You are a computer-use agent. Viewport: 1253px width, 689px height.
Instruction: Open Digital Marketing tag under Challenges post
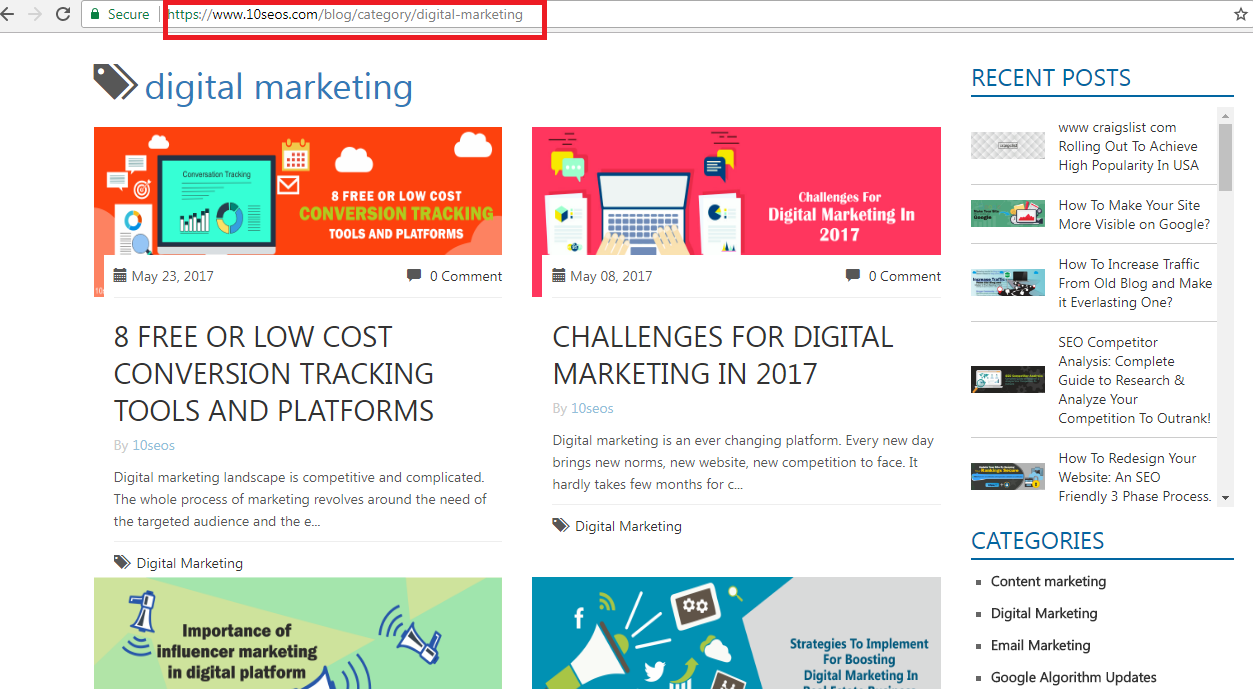click(628, 526)
